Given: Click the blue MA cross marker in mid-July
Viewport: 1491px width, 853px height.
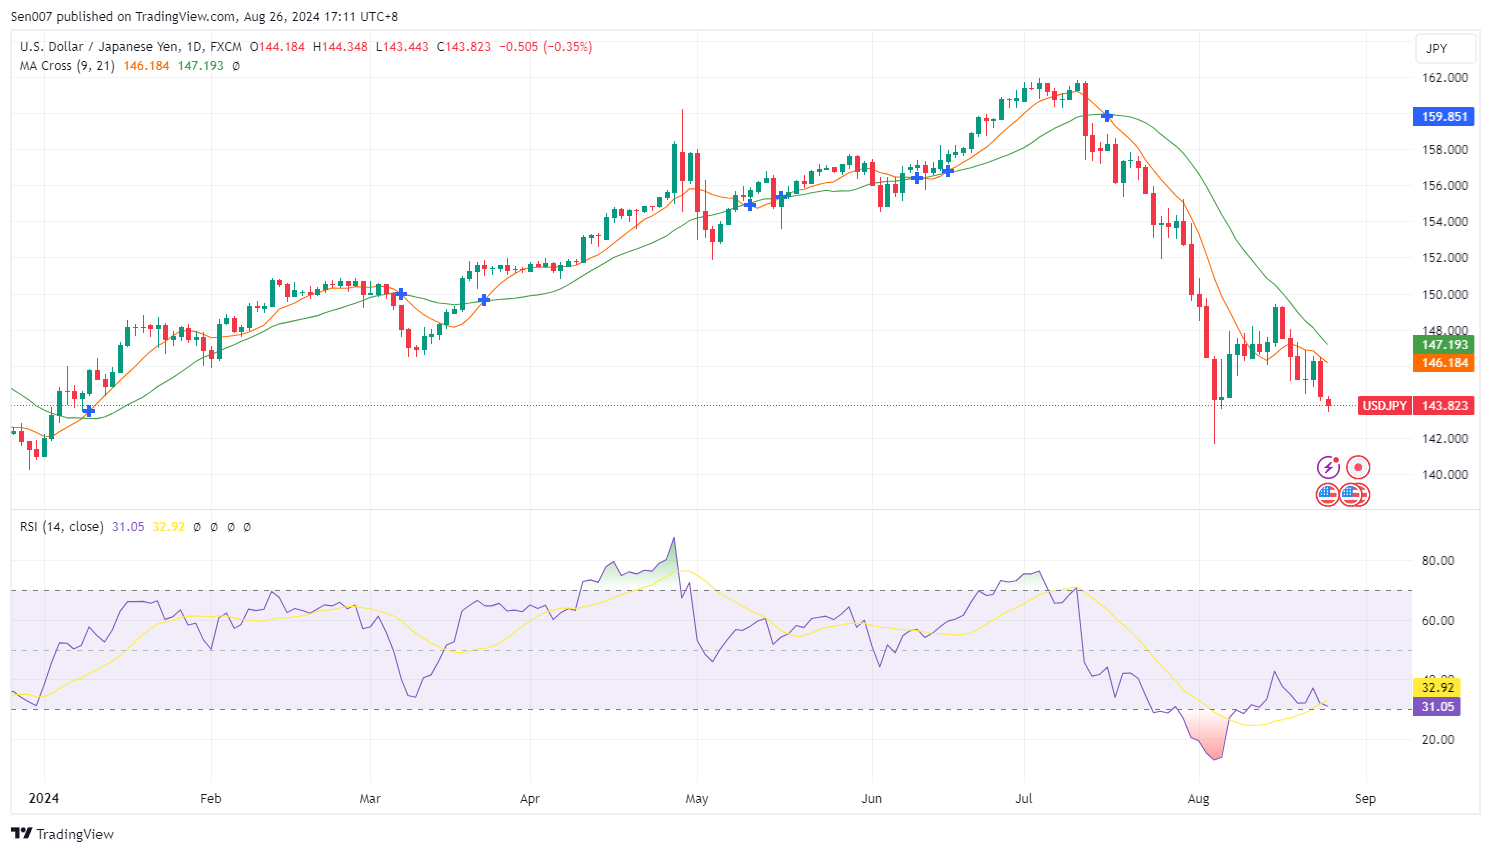Looking at the screenshot, I should [x=1107, y=116].
